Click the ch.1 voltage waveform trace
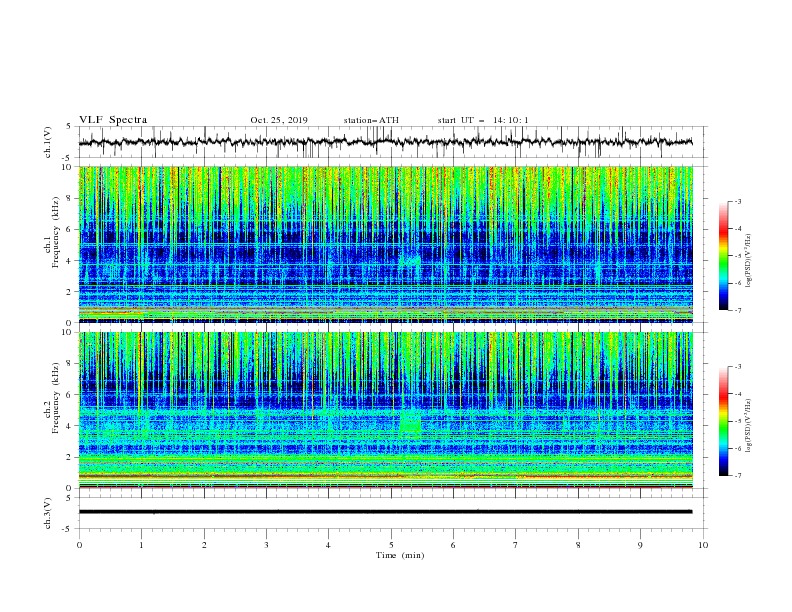 (386, 142)
